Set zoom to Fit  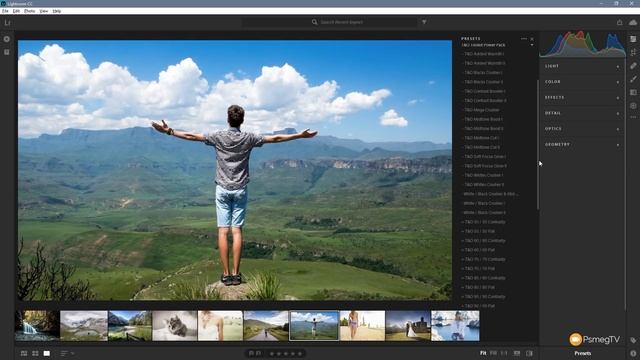click(483, 353)
